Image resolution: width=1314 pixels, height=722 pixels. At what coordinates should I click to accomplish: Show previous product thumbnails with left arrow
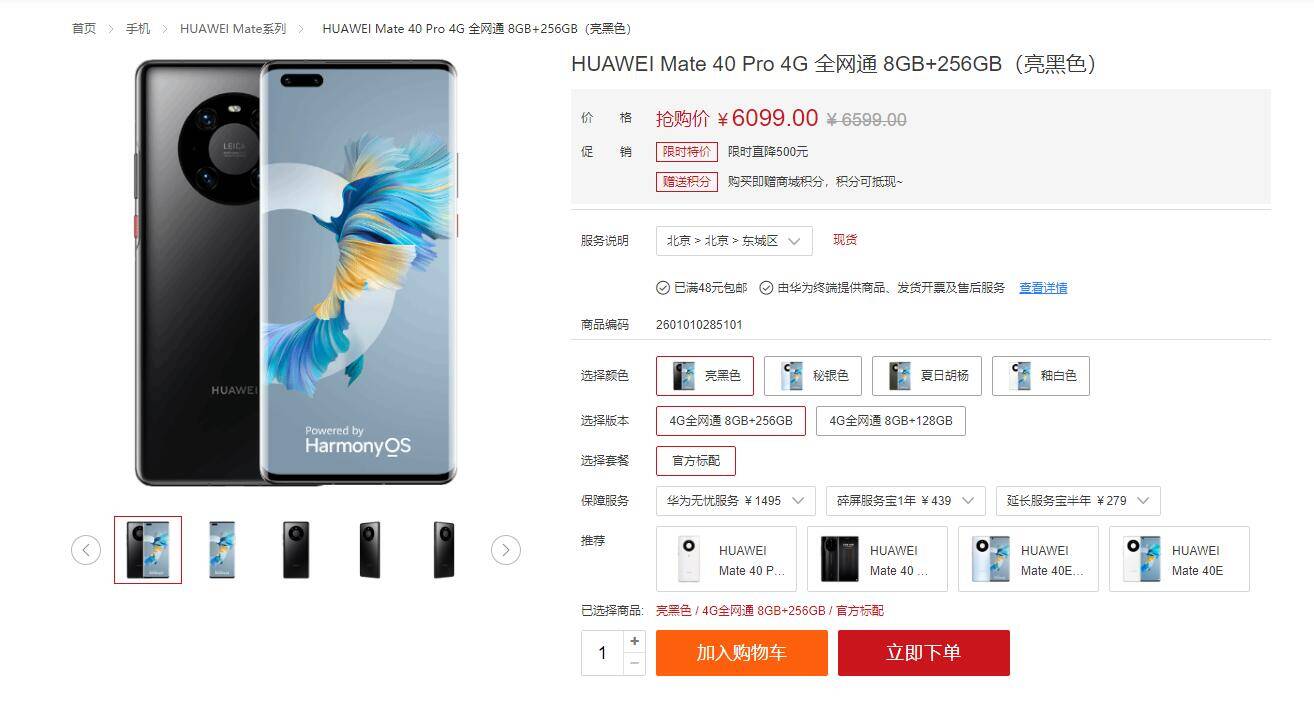(x=86, y=550)
